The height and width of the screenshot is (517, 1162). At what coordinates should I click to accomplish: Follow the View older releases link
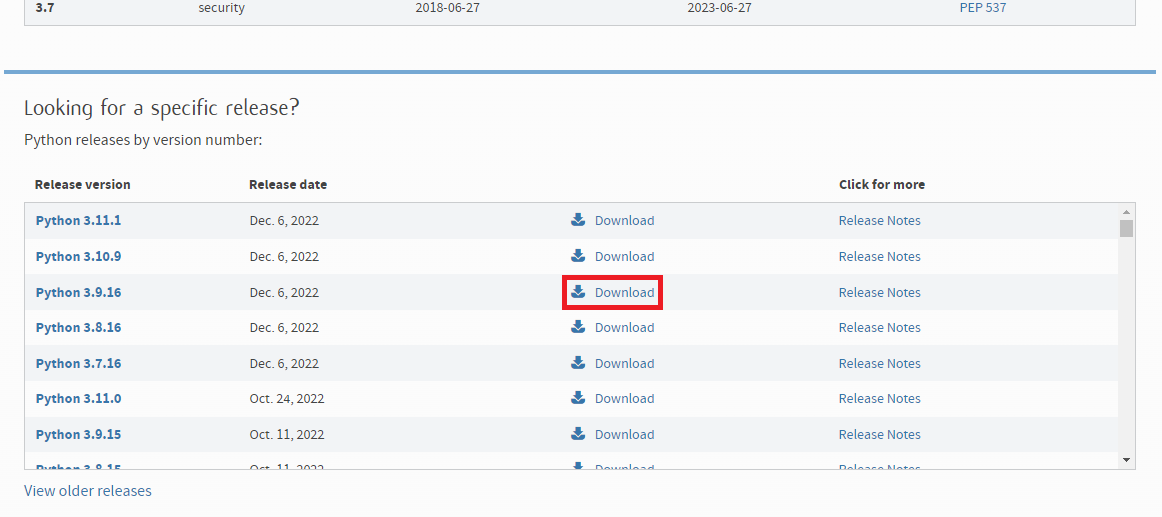pyautogui.click(x=87, y=491)
